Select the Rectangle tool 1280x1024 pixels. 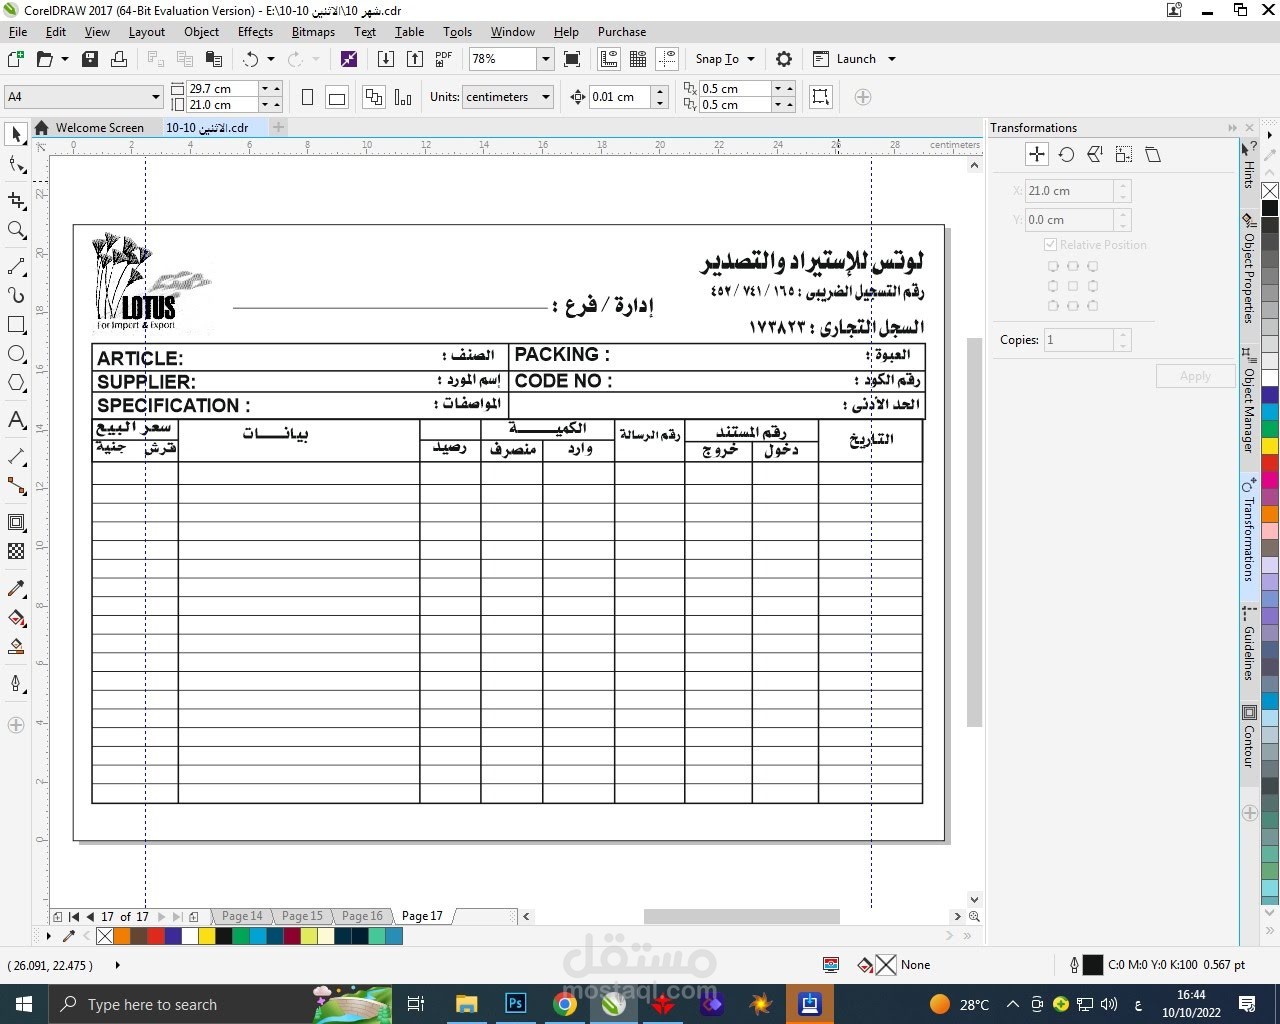pyautogui.click(x=16, y=325)
